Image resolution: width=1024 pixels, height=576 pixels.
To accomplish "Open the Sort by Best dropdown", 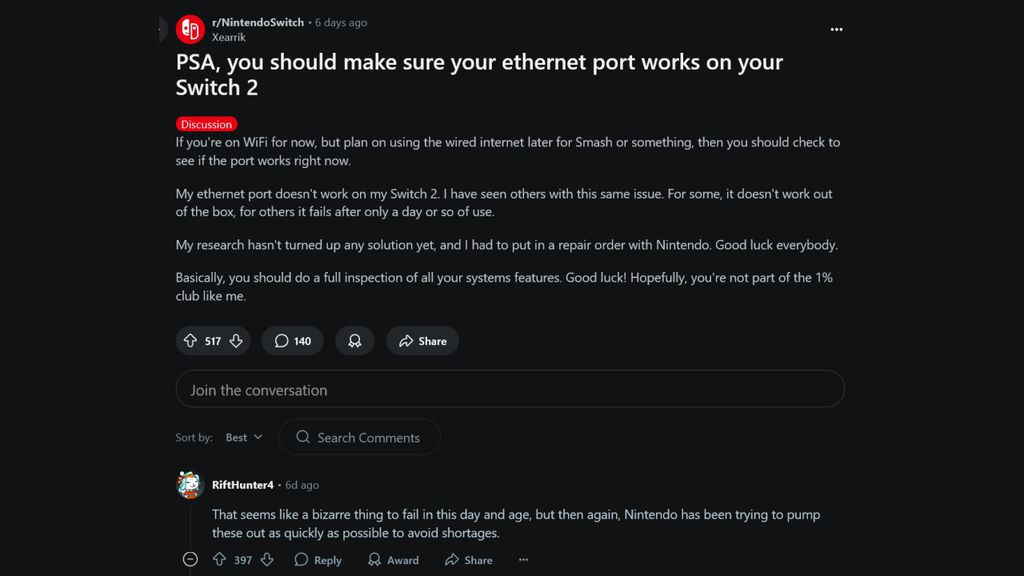I will coord(243,437).
